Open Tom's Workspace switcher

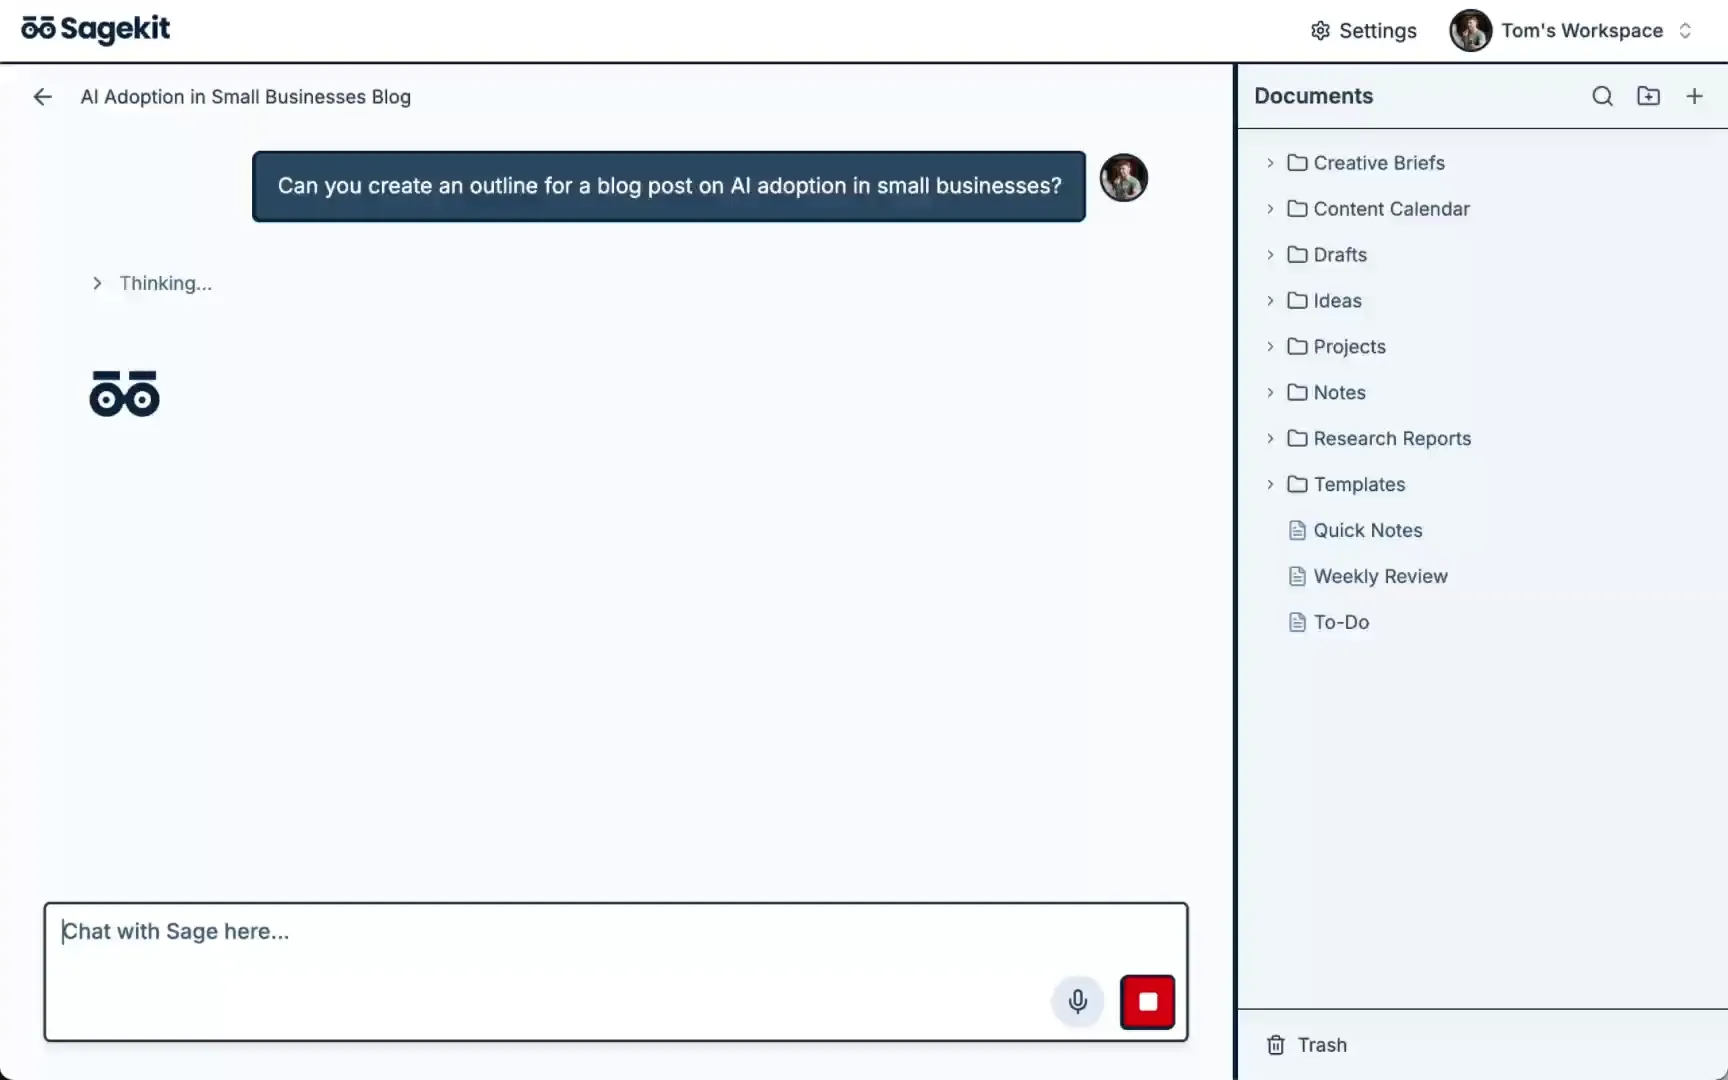click(1571, 31)
